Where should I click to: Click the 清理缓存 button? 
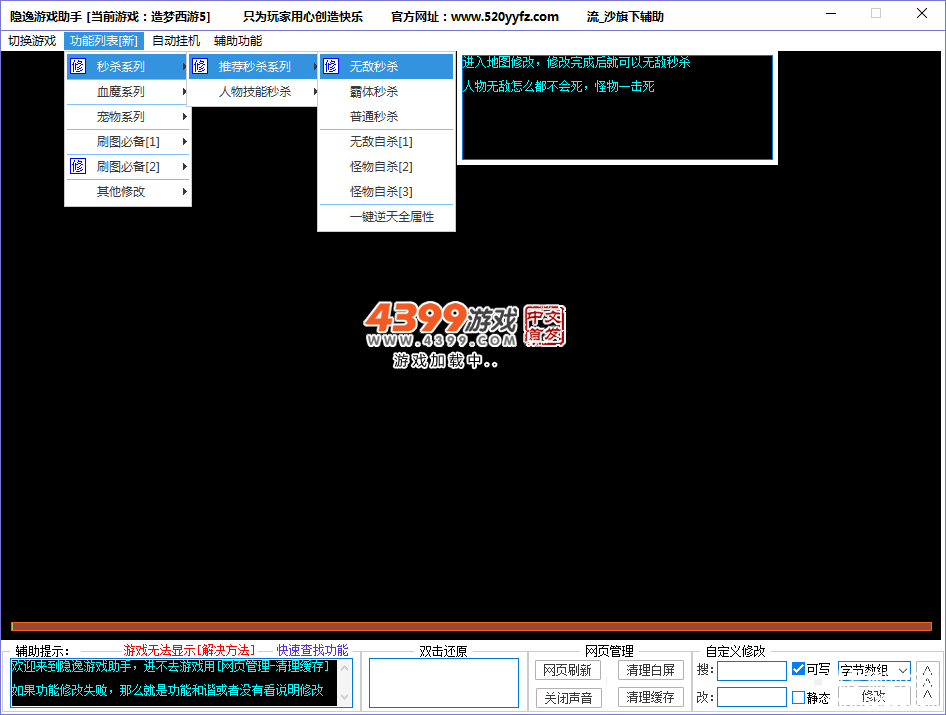(x=650, y=698)
